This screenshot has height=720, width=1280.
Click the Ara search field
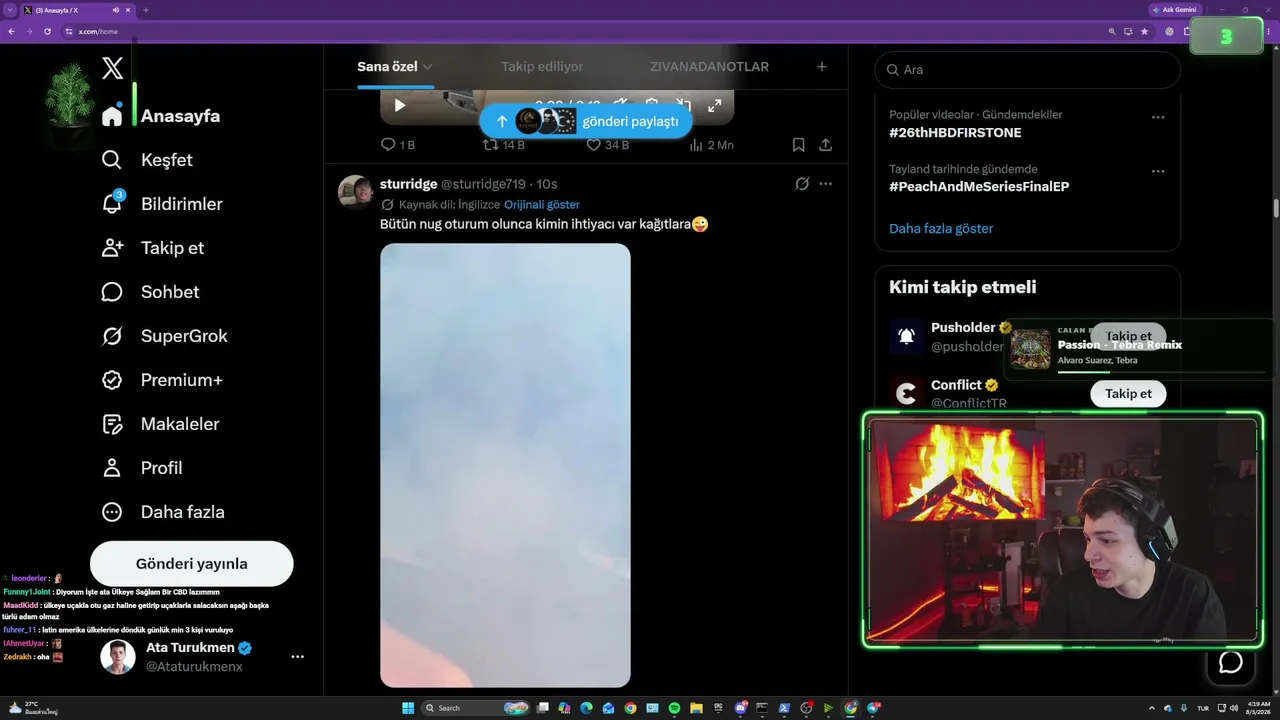coord(1028,70)
